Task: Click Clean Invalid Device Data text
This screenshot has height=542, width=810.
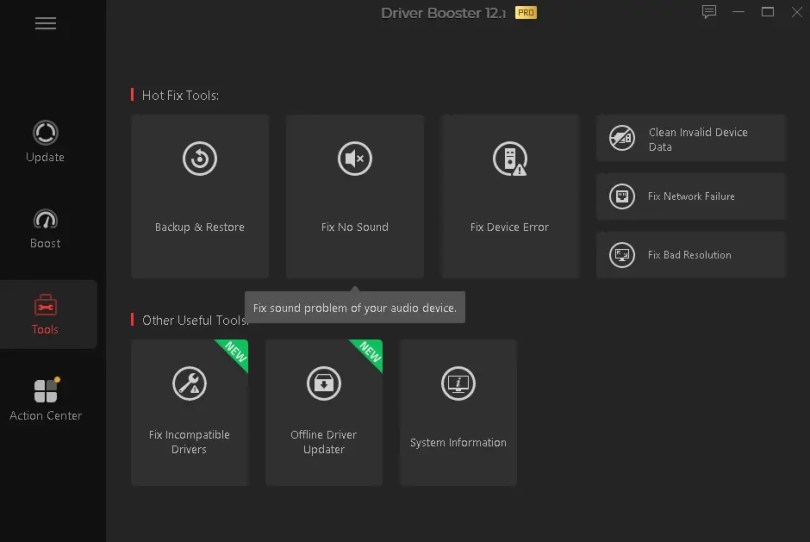Action: click(x=698, y=140)
